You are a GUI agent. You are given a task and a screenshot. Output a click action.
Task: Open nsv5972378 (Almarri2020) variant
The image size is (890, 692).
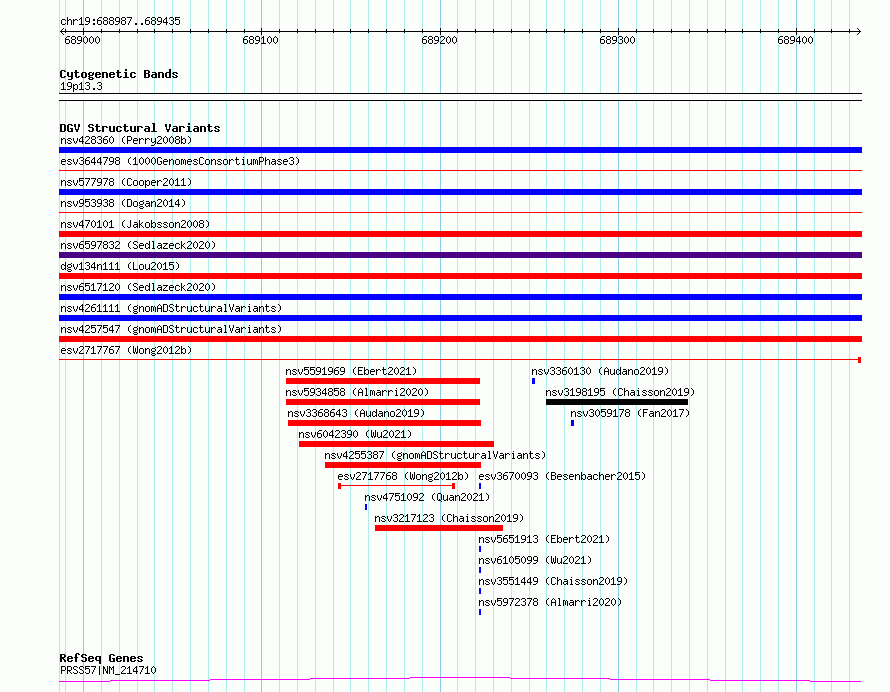click(550, 602)
